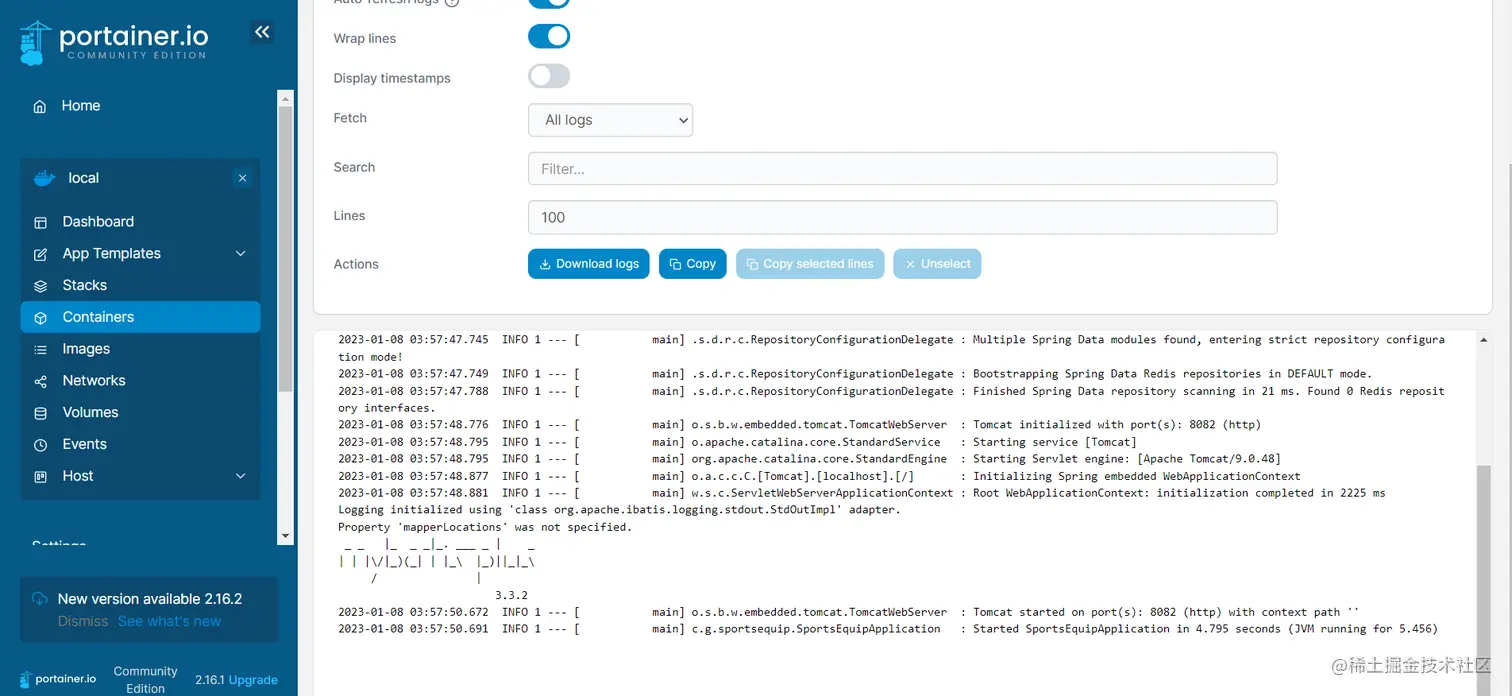The width and height of the screenshot is (1512, 696).
Task: Expand the Host submenu chevron
Action: pos(240,476)
